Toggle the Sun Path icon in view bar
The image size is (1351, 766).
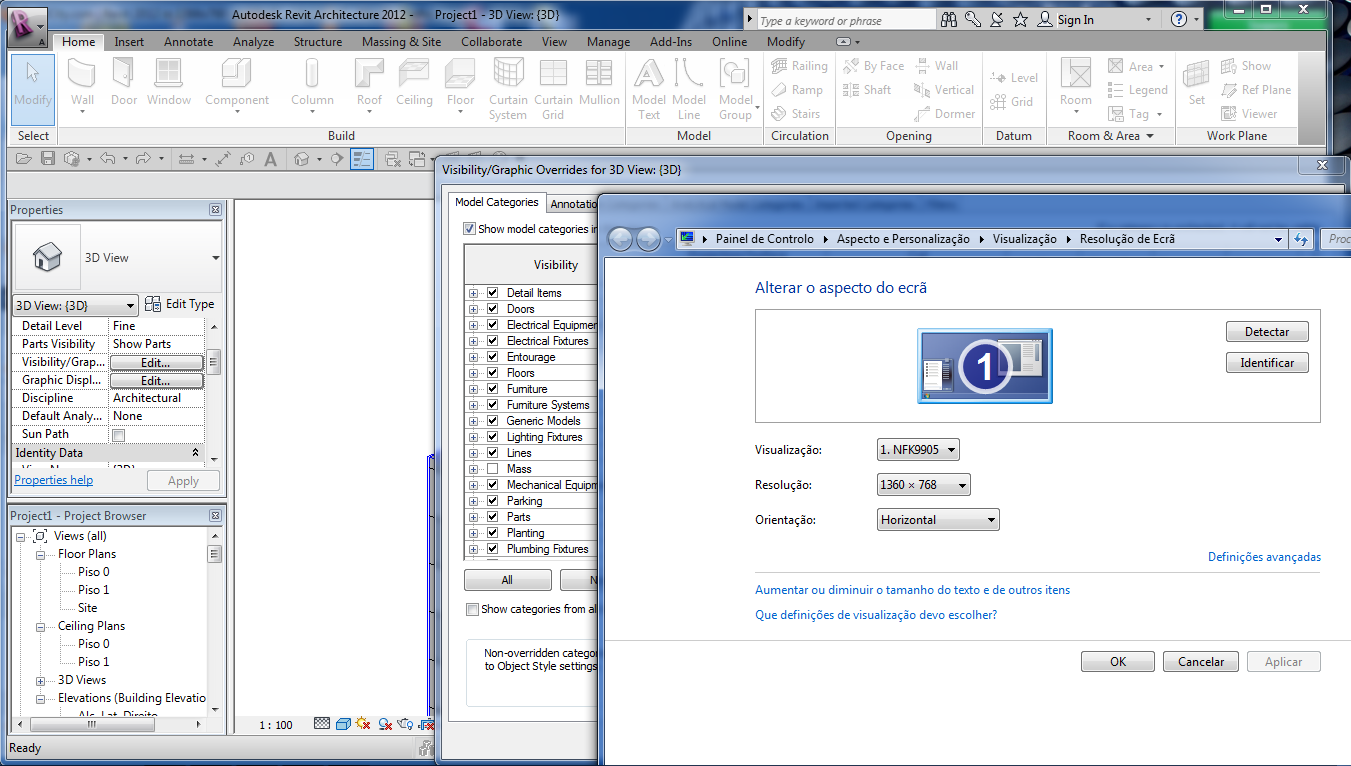point(363,724)
